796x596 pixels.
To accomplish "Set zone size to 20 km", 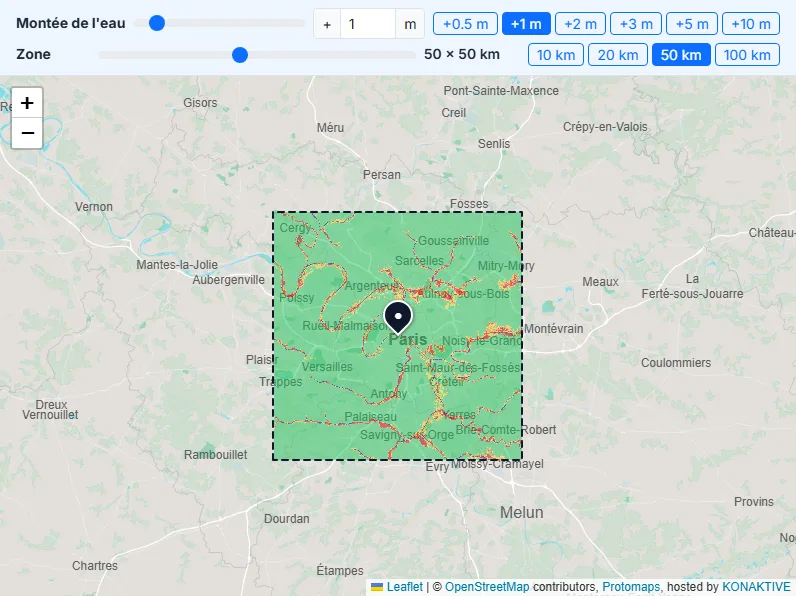I will coord(617,55).
